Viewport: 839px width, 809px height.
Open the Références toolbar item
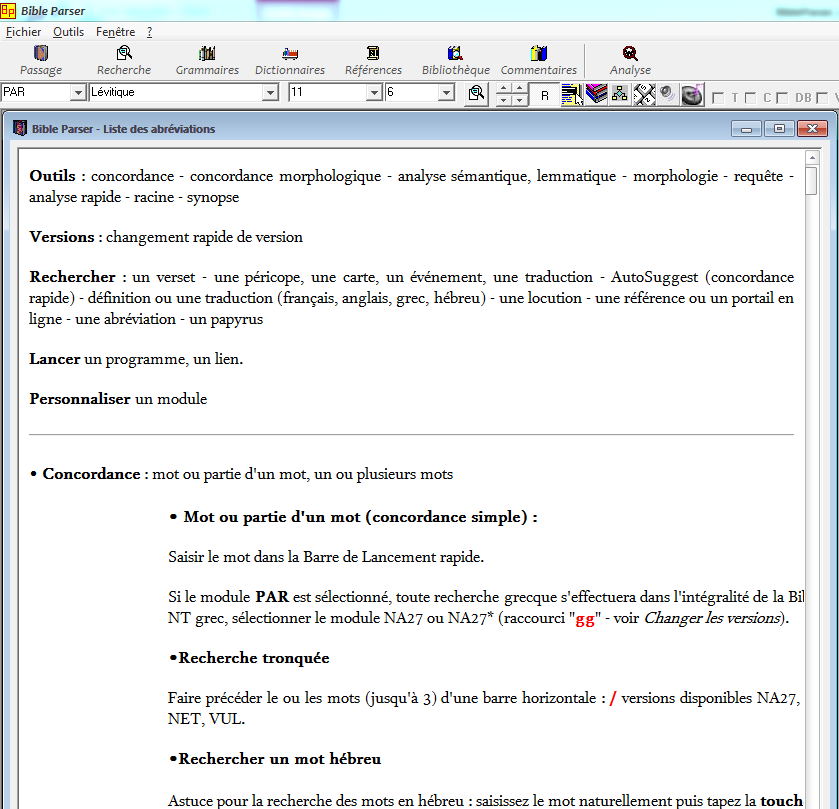tap(373, 60)
